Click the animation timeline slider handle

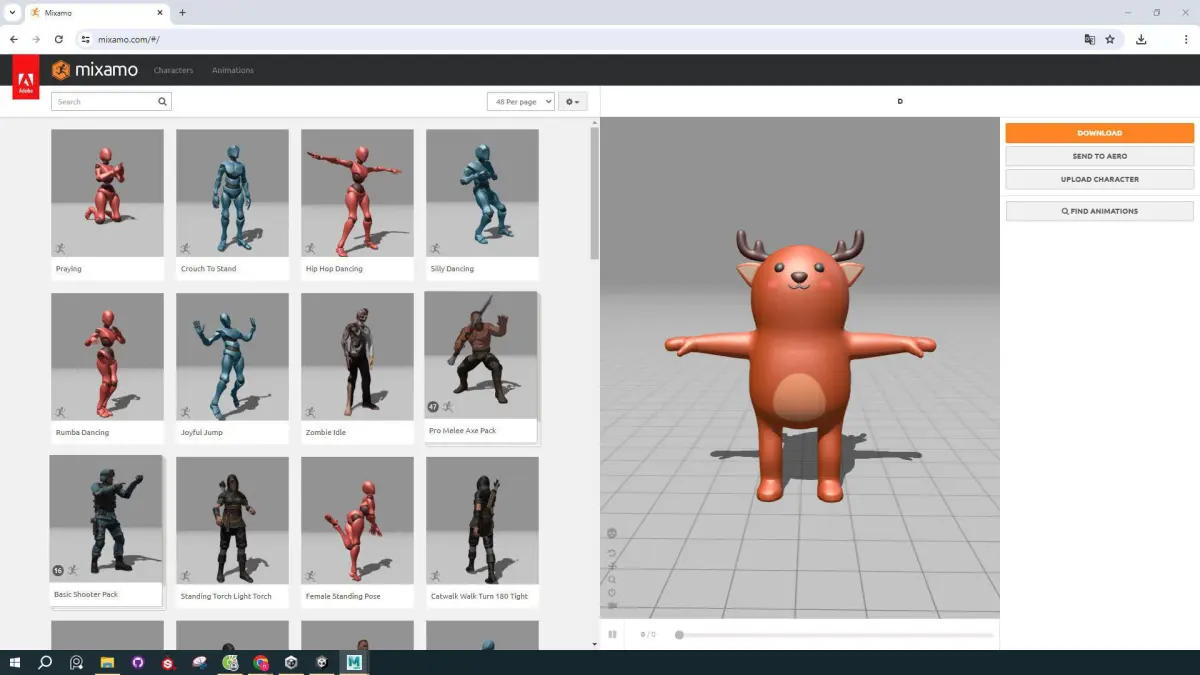pos(679,634)
